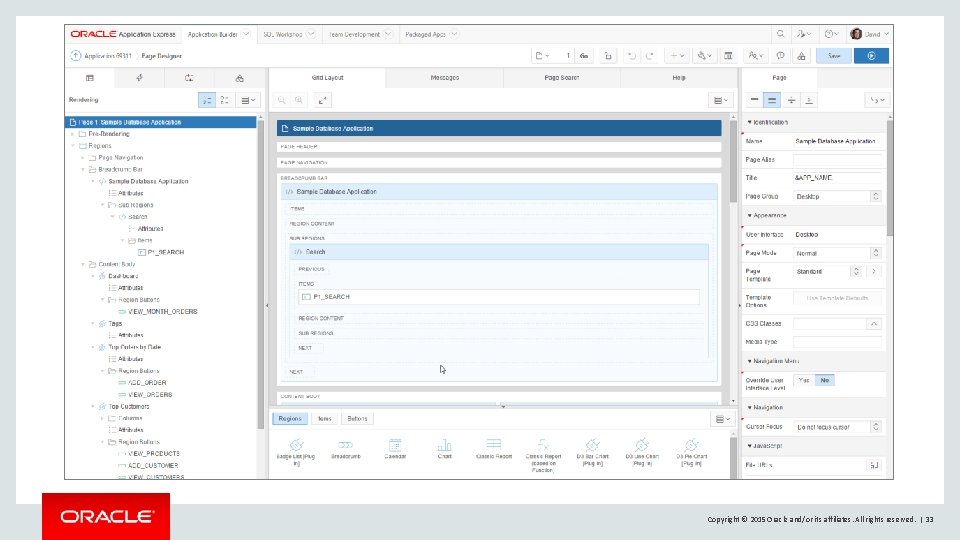Open the Team Development dropdown arrow
Viewport: 960px width, 540px height.
388,34
